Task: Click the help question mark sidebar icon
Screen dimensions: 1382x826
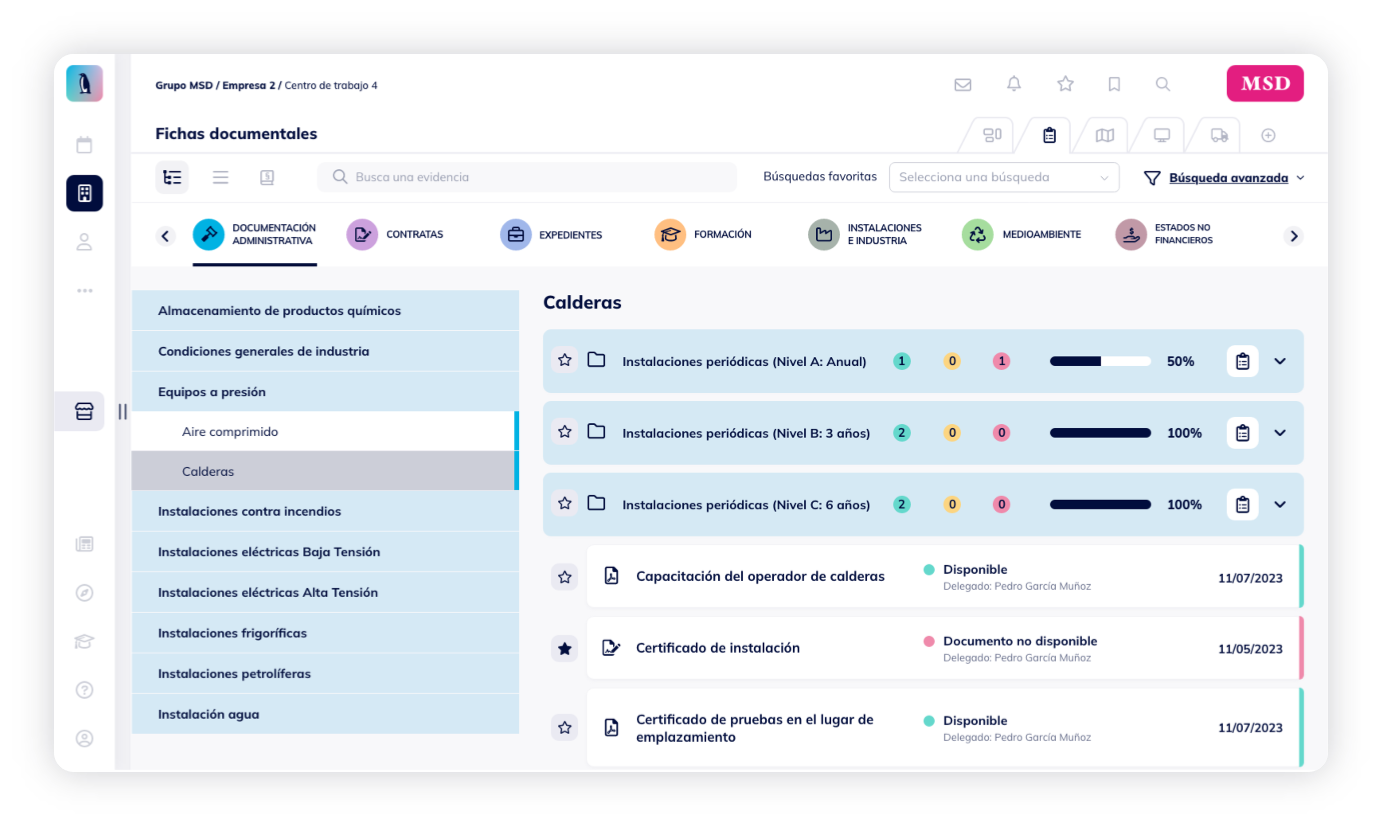Action: [85, 690]
